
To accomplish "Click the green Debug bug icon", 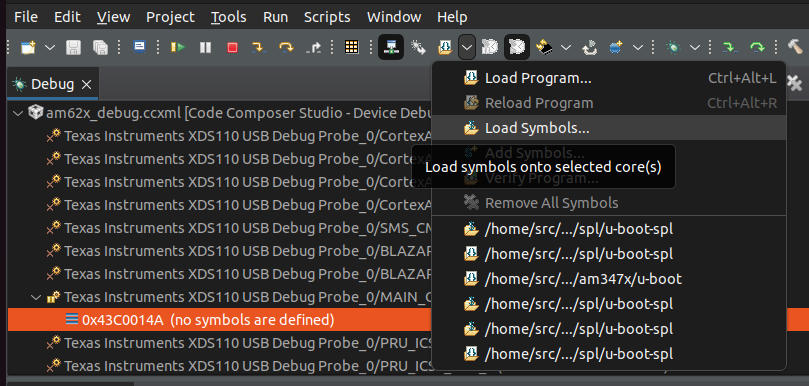I will pos(673,47).
